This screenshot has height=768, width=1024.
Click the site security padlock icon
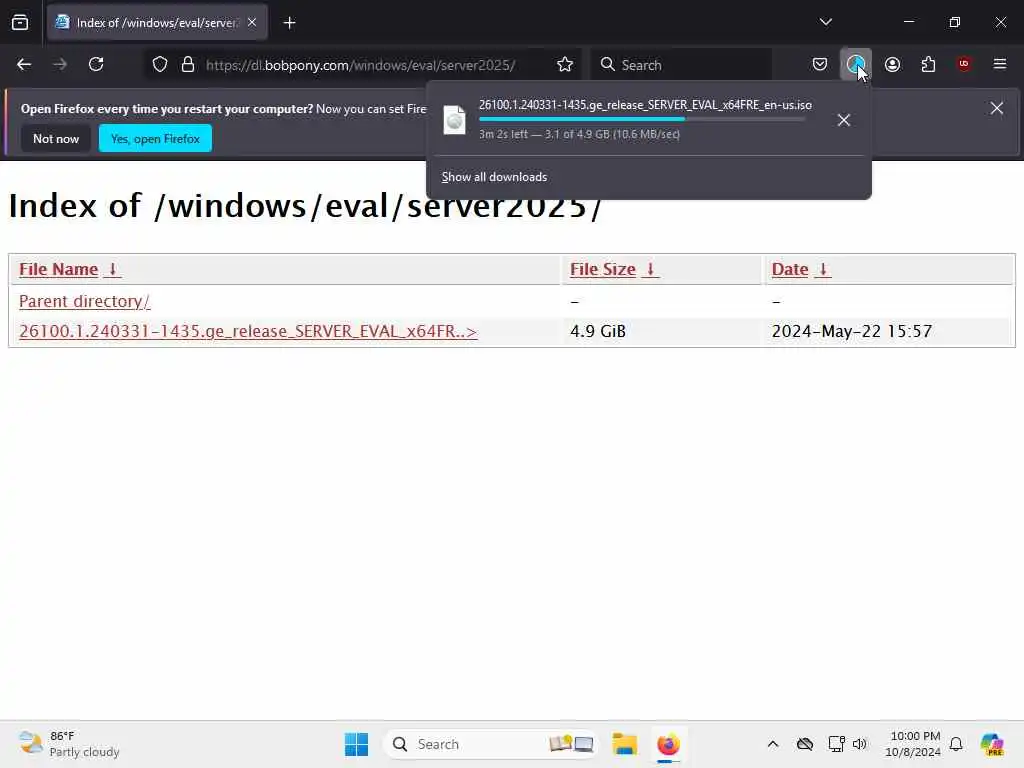188,65
